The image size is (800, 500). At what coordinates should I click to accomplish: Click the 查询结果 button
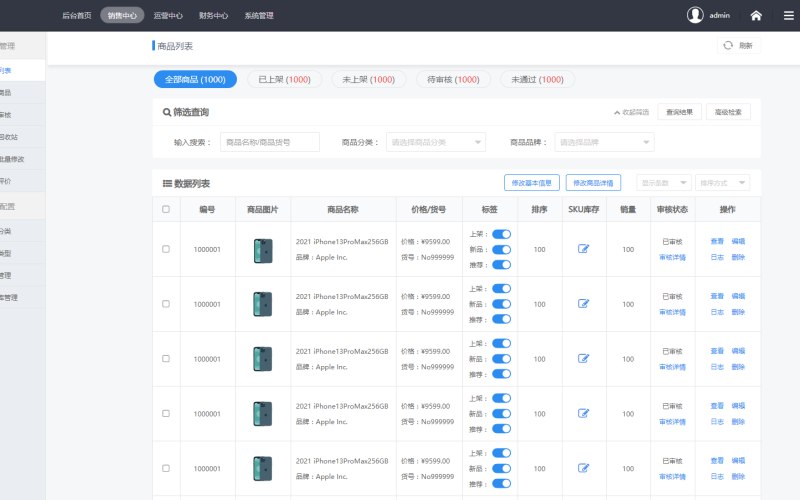(680, 112)
